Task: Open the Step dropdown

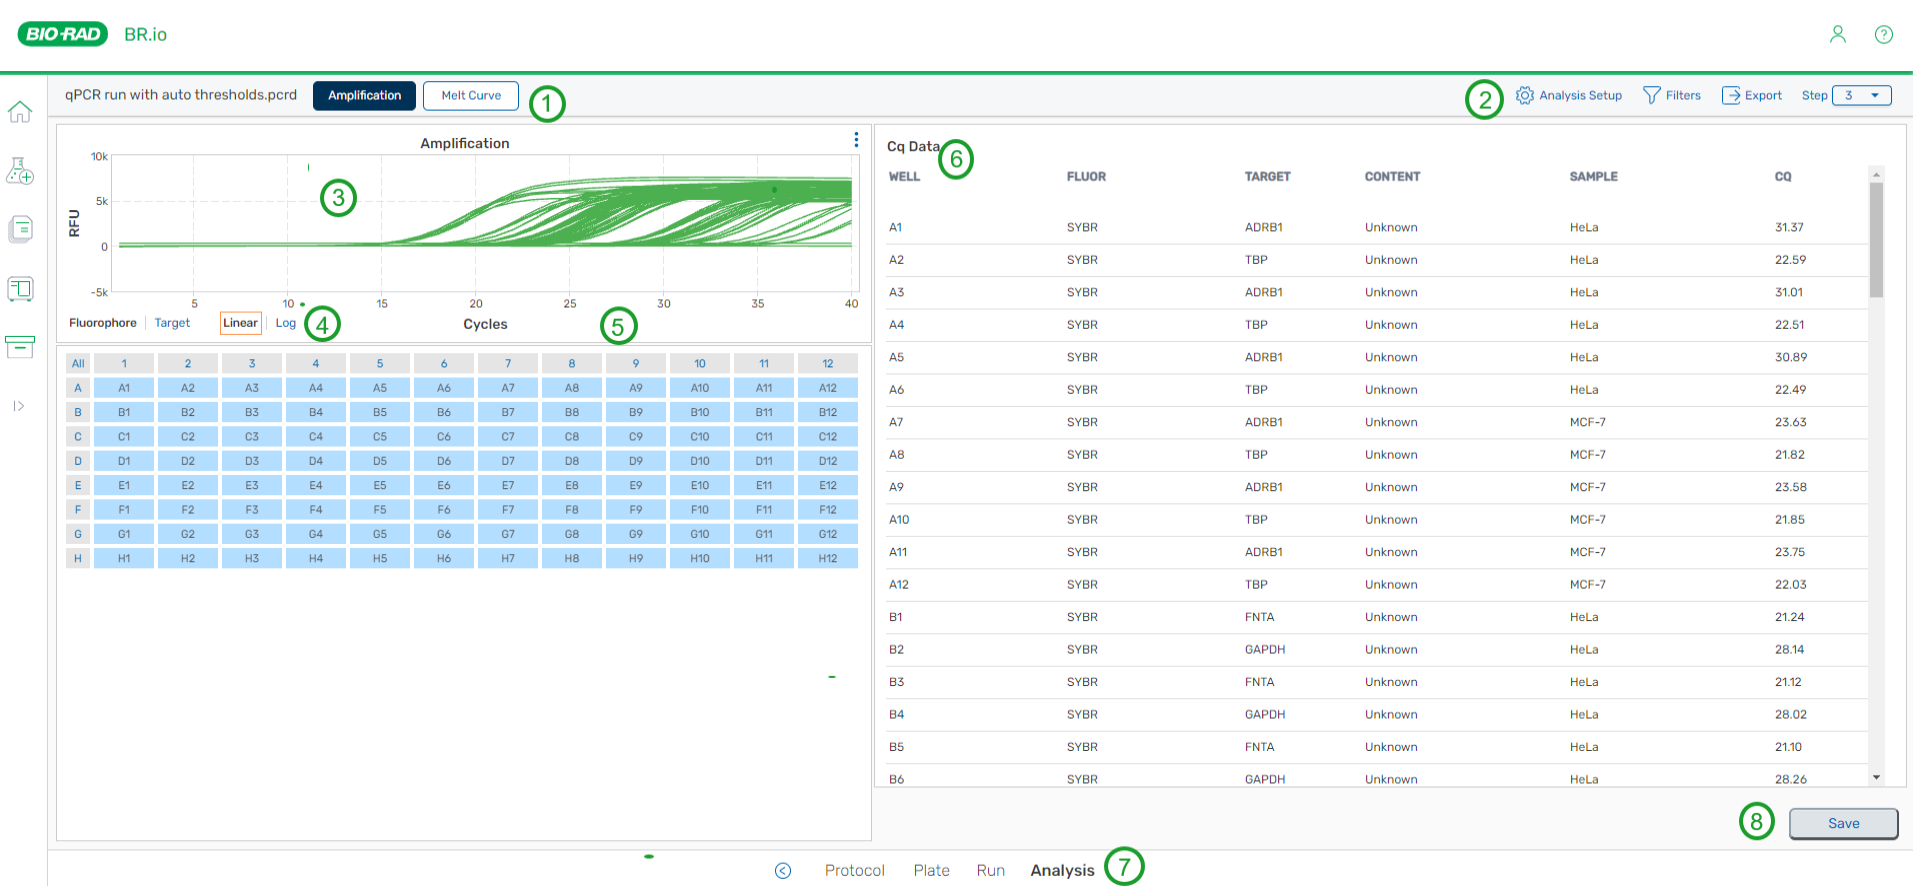Action: [x=1861, y=95]
